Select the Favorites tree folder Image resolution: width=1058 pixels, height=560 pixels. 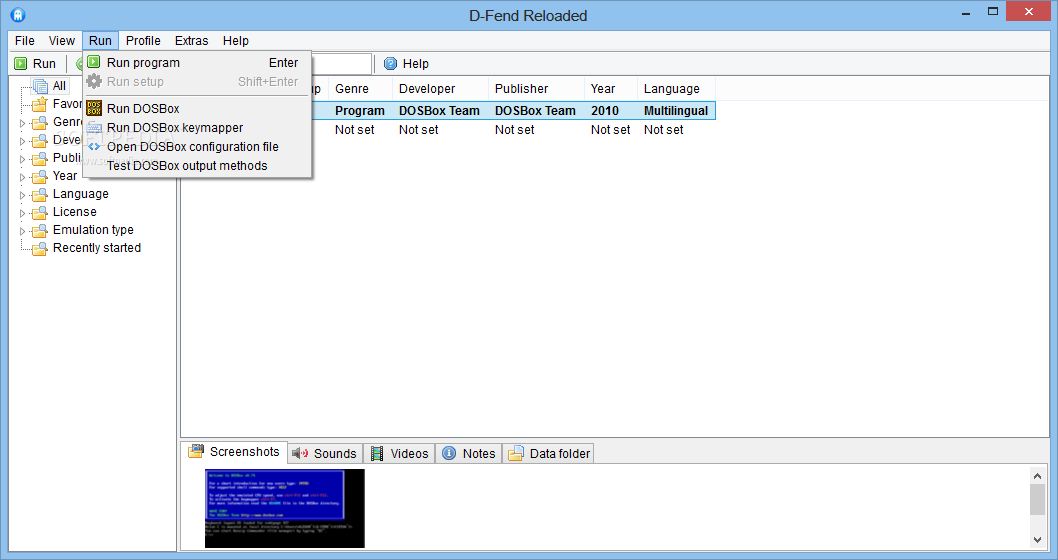(x=67, y=104)
